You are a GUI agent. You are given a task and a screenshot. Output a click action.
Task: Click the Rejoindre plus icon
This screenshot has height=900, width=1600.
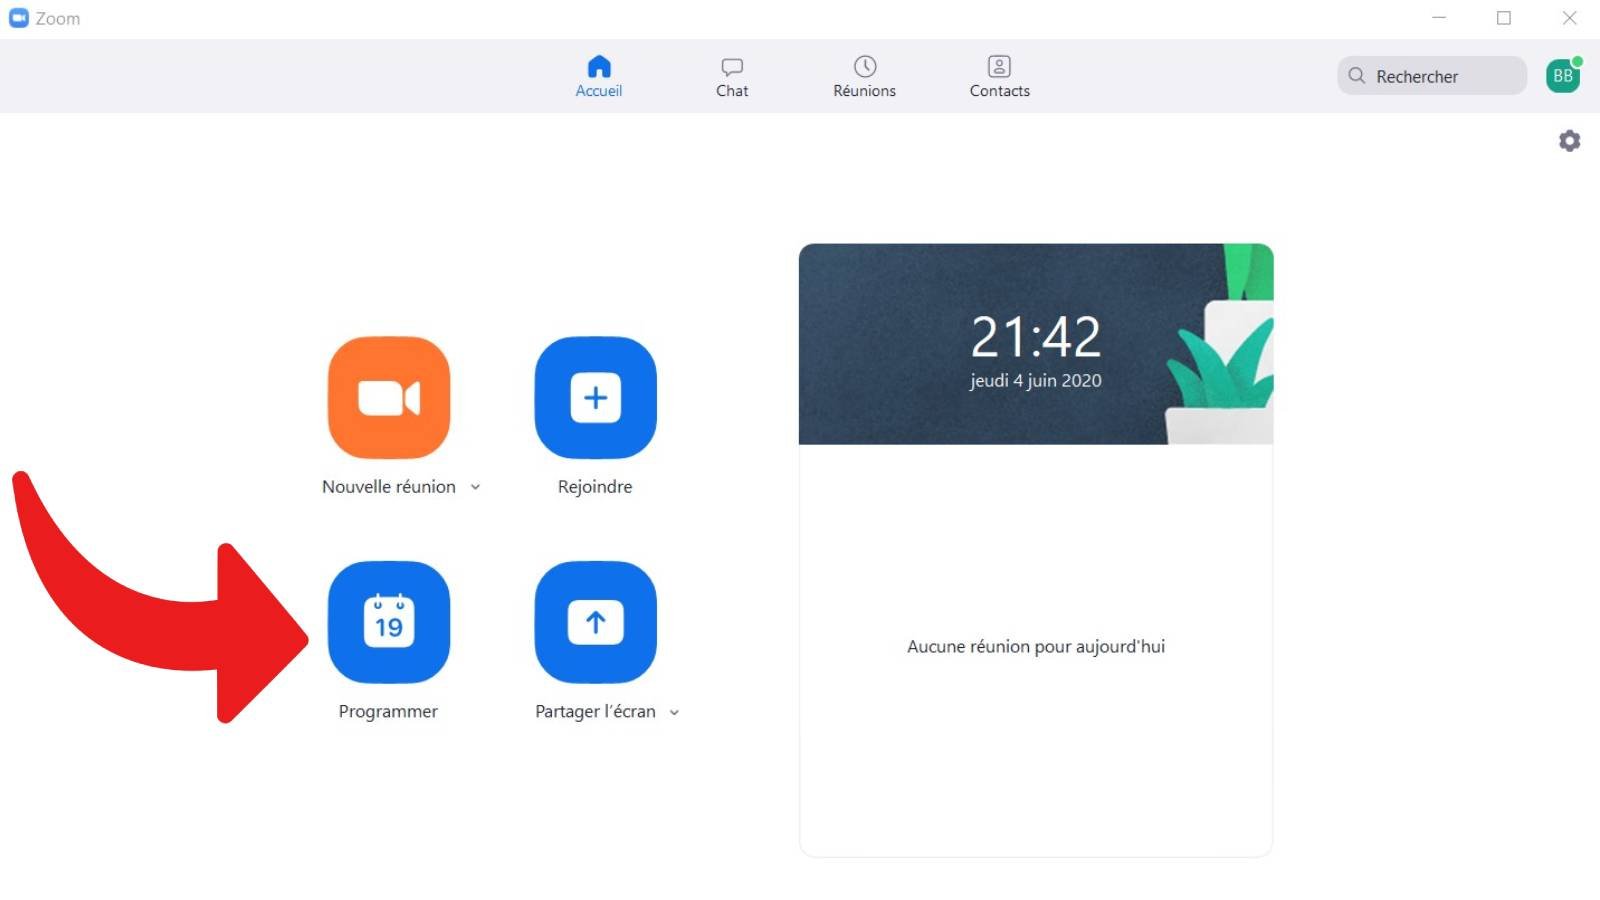[595, 398]
